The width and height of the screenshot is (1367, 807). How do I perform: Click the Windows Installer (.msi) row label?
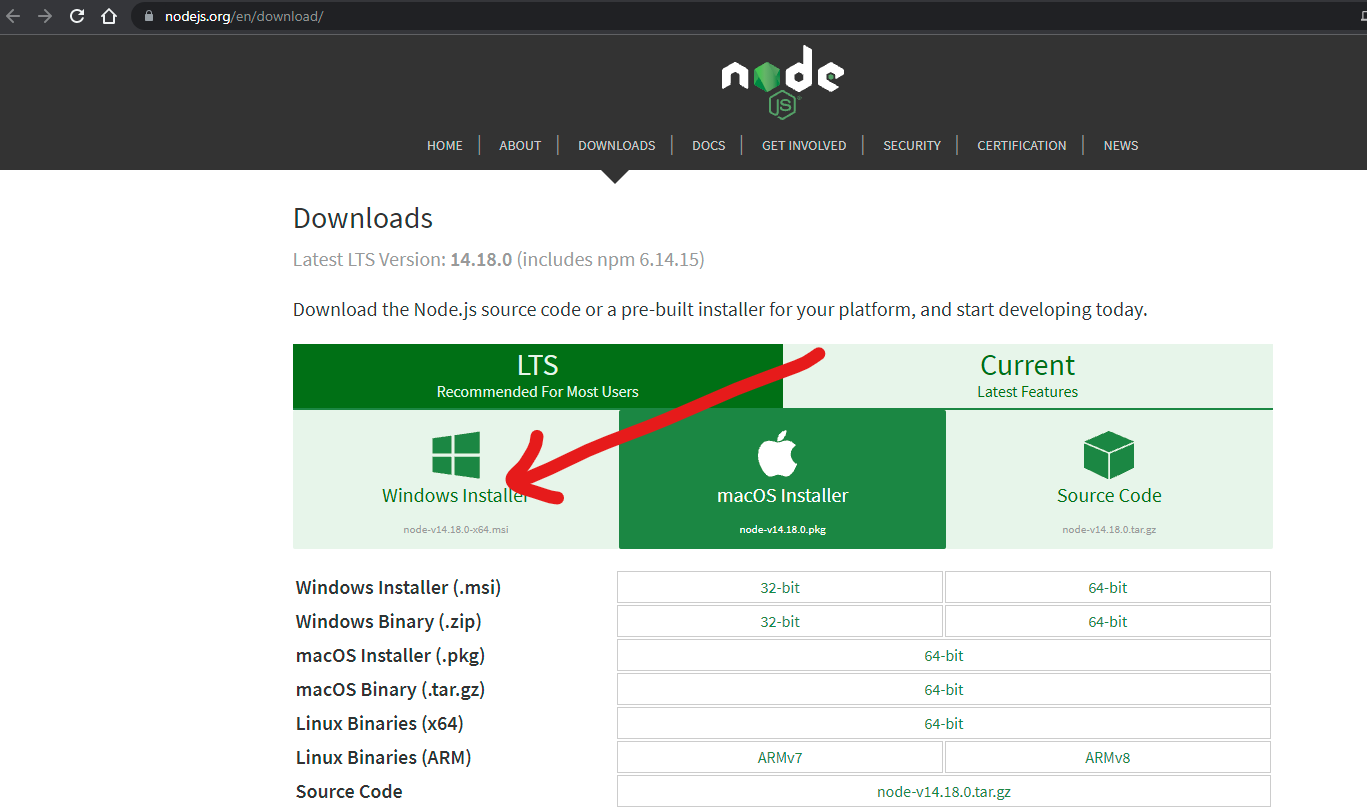[x=399, y=588]
